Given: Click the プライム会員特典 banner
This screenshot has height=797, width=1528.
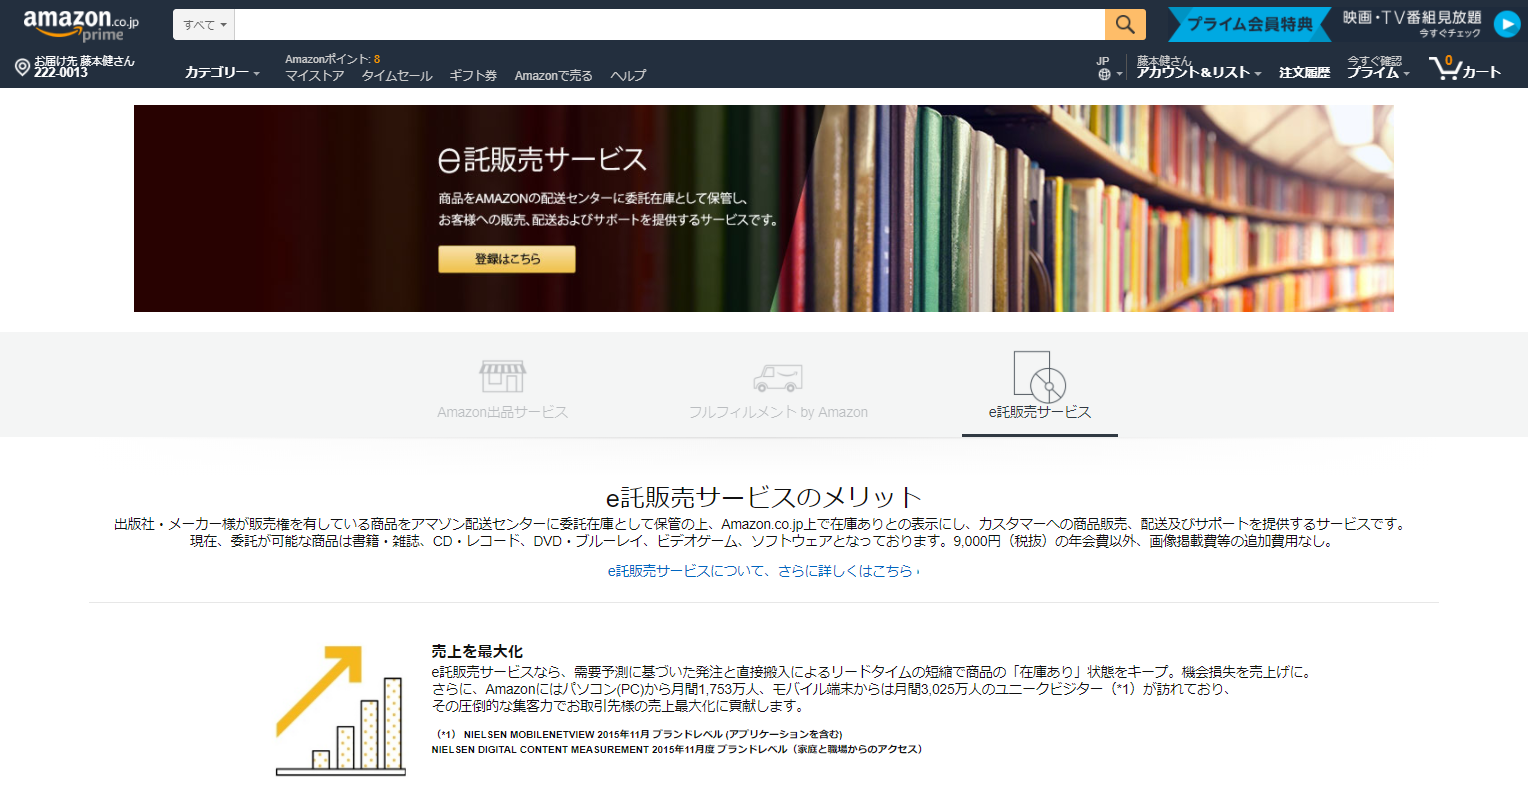Looking at the screenshot, I should (1249, 24).
